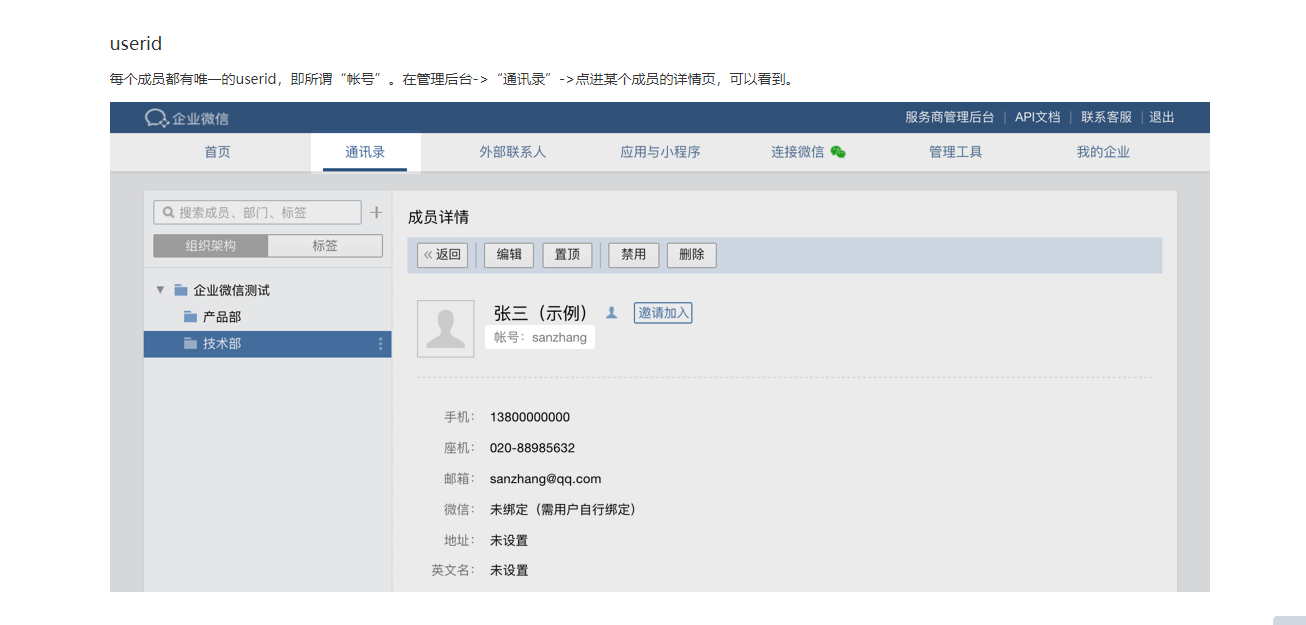Click the WeChat green icon beside 连接微信
The height and width of the screenshot is (625, 1306).
(x=838, y=152)
